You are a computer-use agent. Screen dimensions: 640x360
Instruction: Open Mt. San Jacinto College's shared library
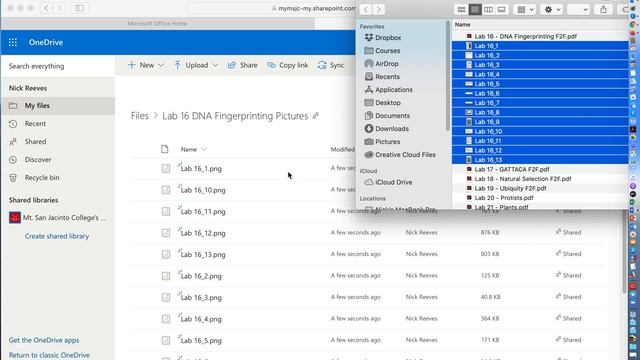(58, 218)
